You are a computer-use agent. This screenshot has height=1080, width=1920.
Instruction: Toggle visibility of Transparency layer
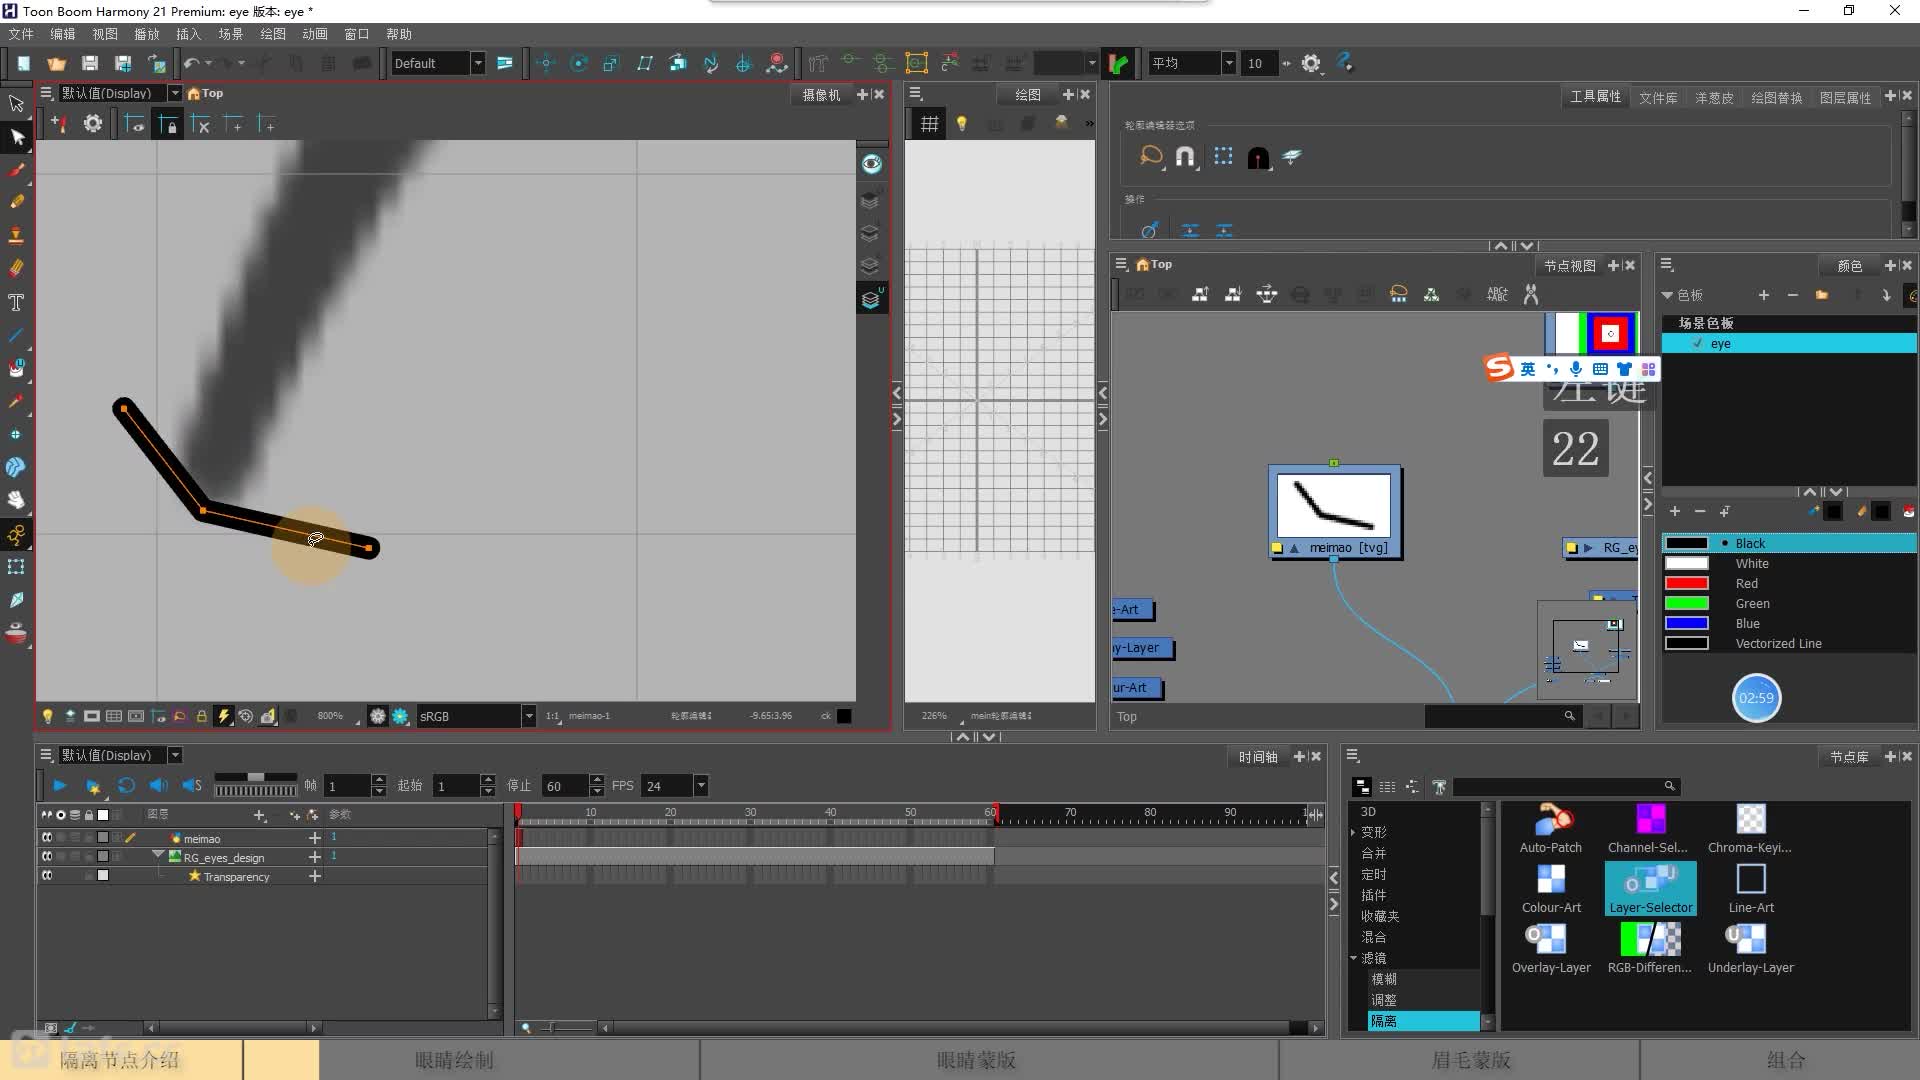point(47,876)
